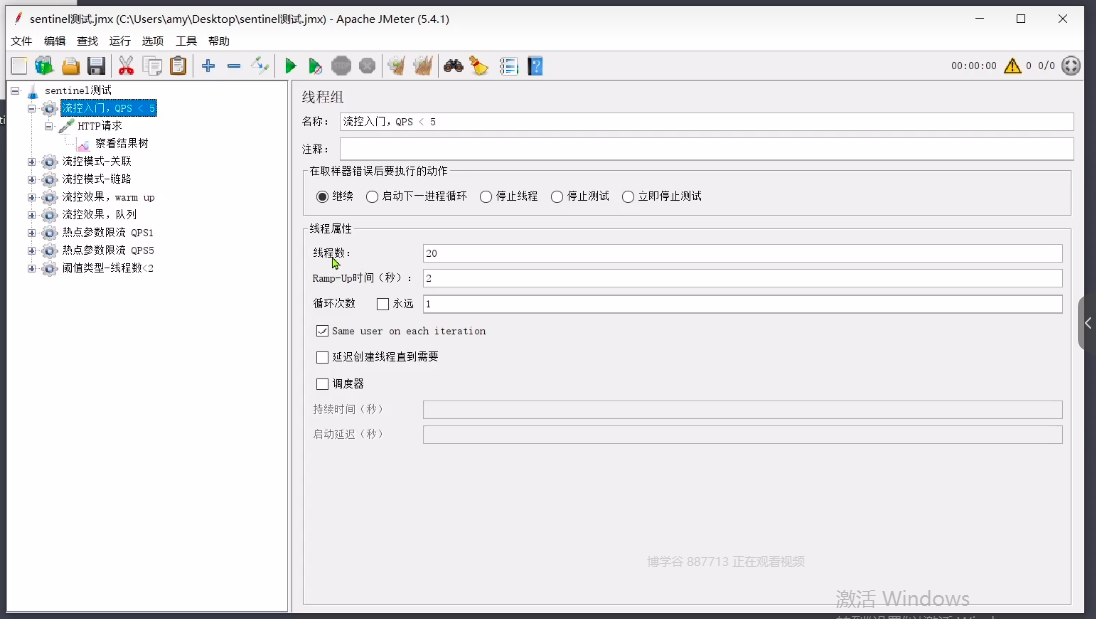Select the HTTP请求 sampler node
Image resolution: width=1096 pixels, height=619 pixels.
(x=99, y=126)
